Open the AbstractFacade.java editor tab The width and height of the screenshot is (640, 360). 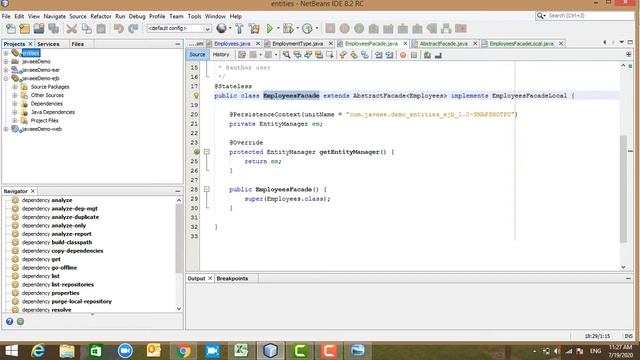444,44
